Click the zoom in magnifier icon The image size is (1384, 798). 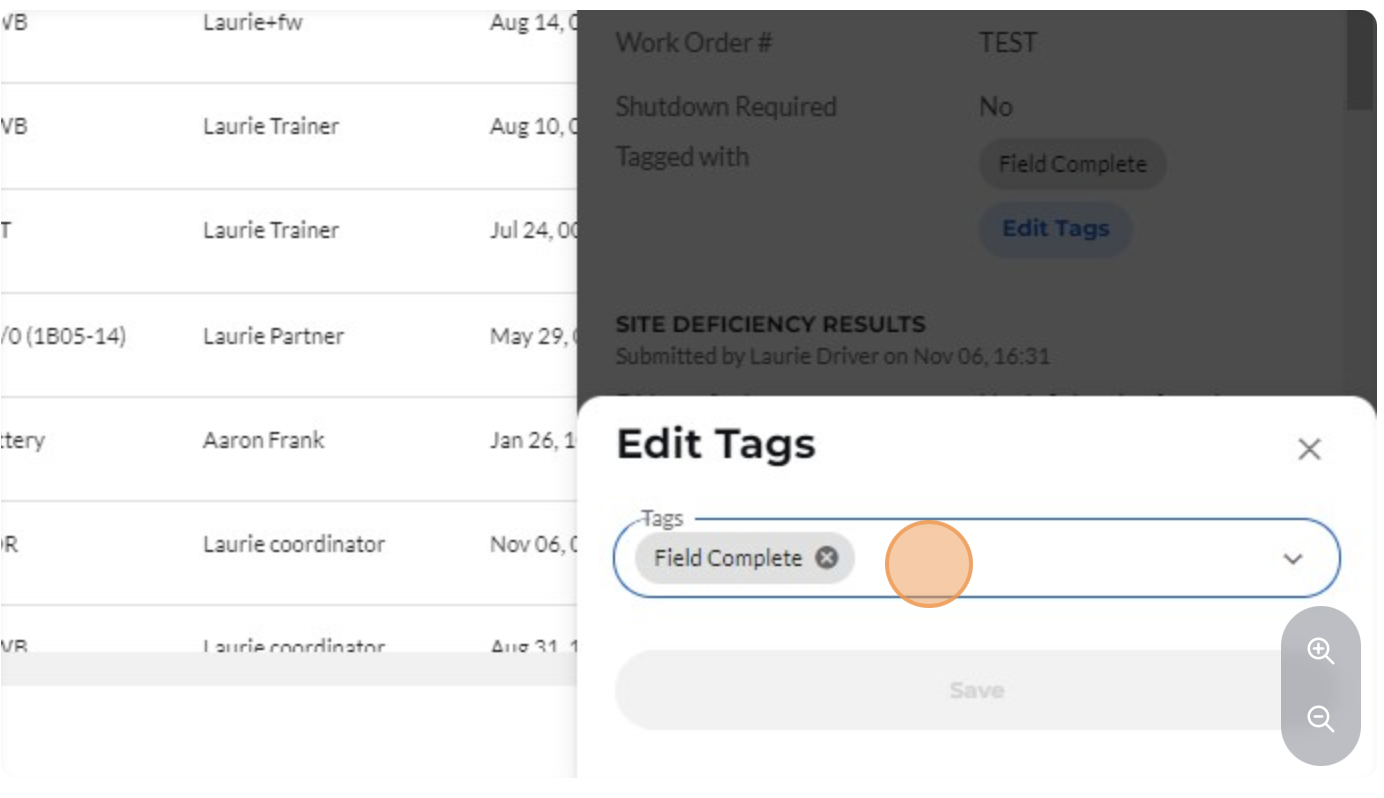[1321, 651]
